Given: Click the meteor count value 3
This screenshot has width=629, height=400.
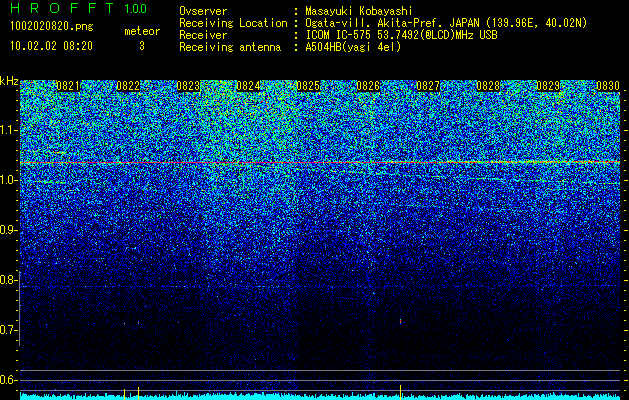Looking at the screenshot, I should (x=142, y=46).
